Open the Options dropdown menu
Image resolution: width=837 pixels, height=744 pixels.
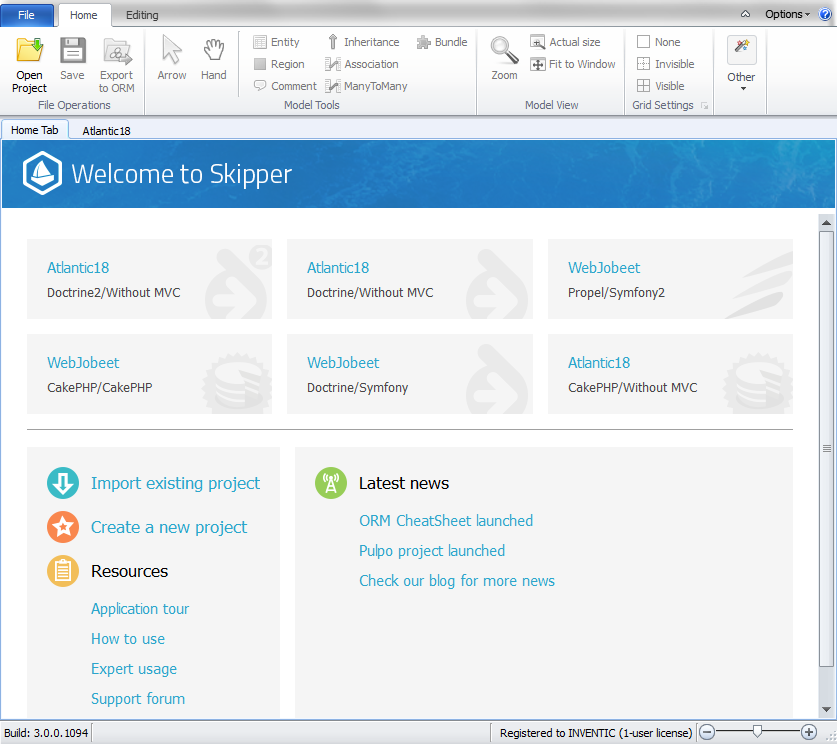[x=787, y=14]
